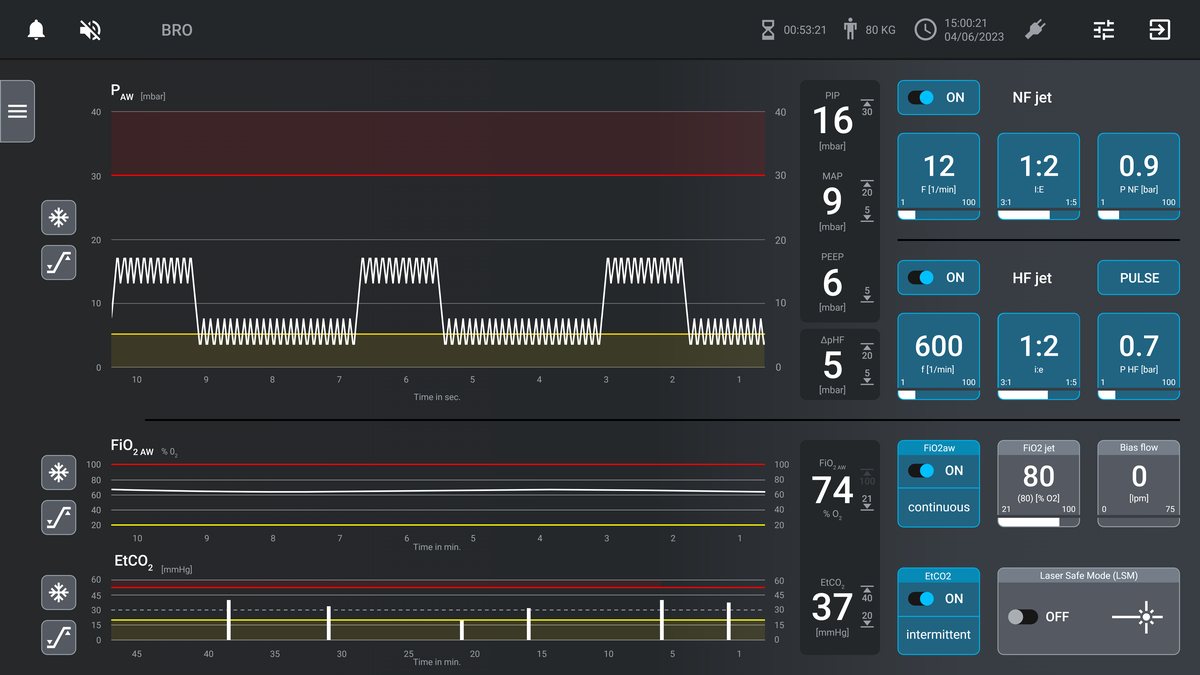The height and width of the screenshot is (675, 1200).
Task: Click the HF jet label
Action: pos(1032,278)
